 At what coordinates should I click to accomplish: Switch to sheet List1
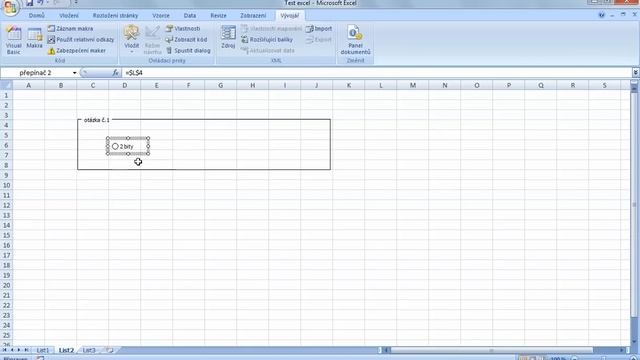point(42,350)
